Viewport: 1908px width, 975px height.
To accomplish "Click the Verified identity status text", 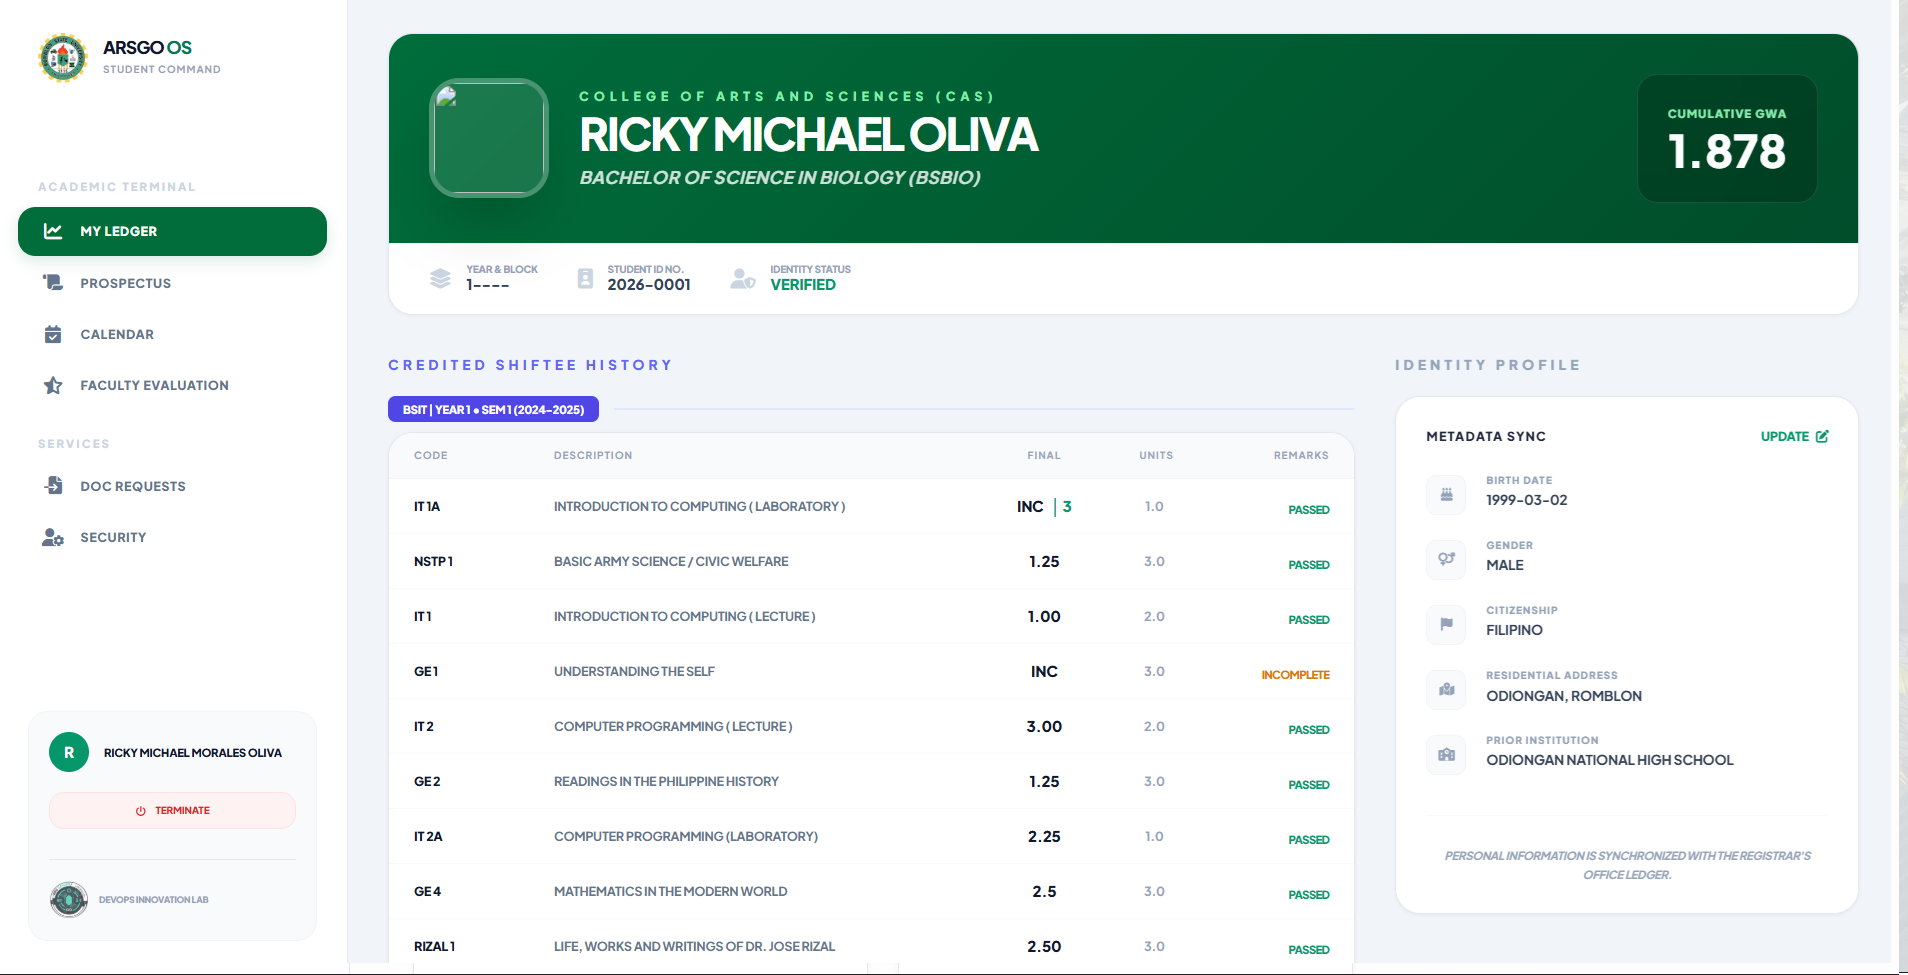I will [x=802, y=285].
